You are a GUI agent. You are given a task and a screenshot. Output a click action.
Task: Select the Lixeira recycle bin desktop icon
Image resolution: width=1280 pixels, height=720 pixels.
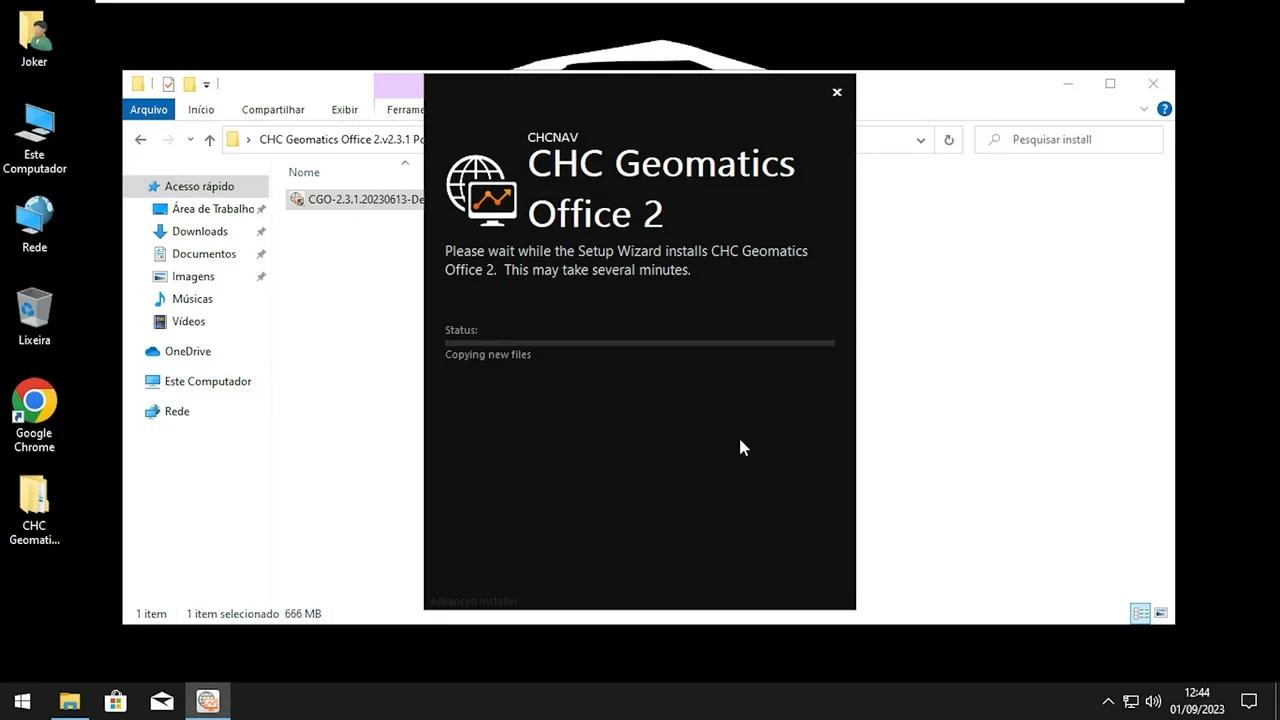pos(34,316)
